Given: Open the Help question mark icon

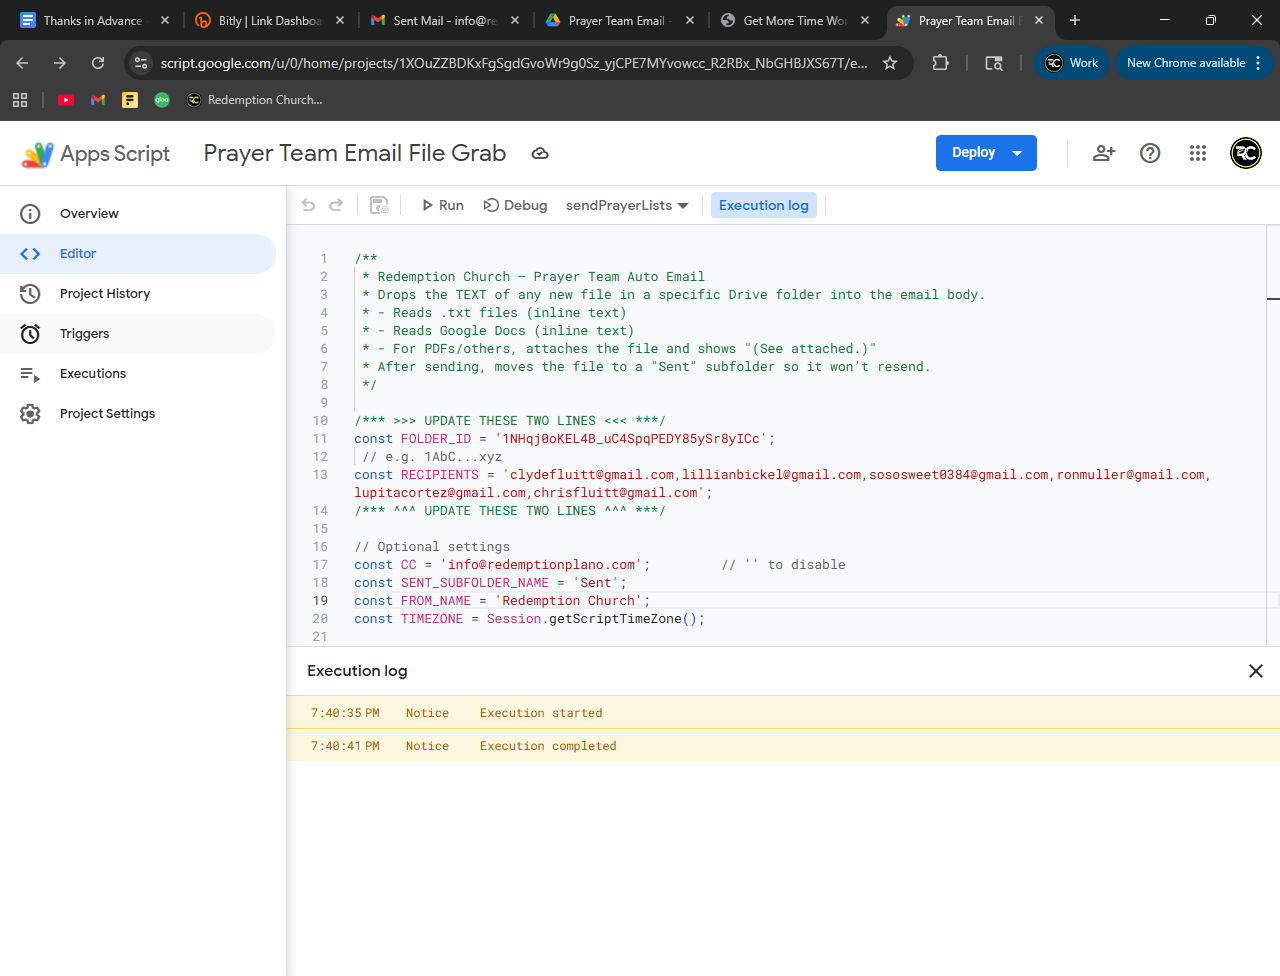Looking at the screenshot, I should click(x=1150, y=153).
